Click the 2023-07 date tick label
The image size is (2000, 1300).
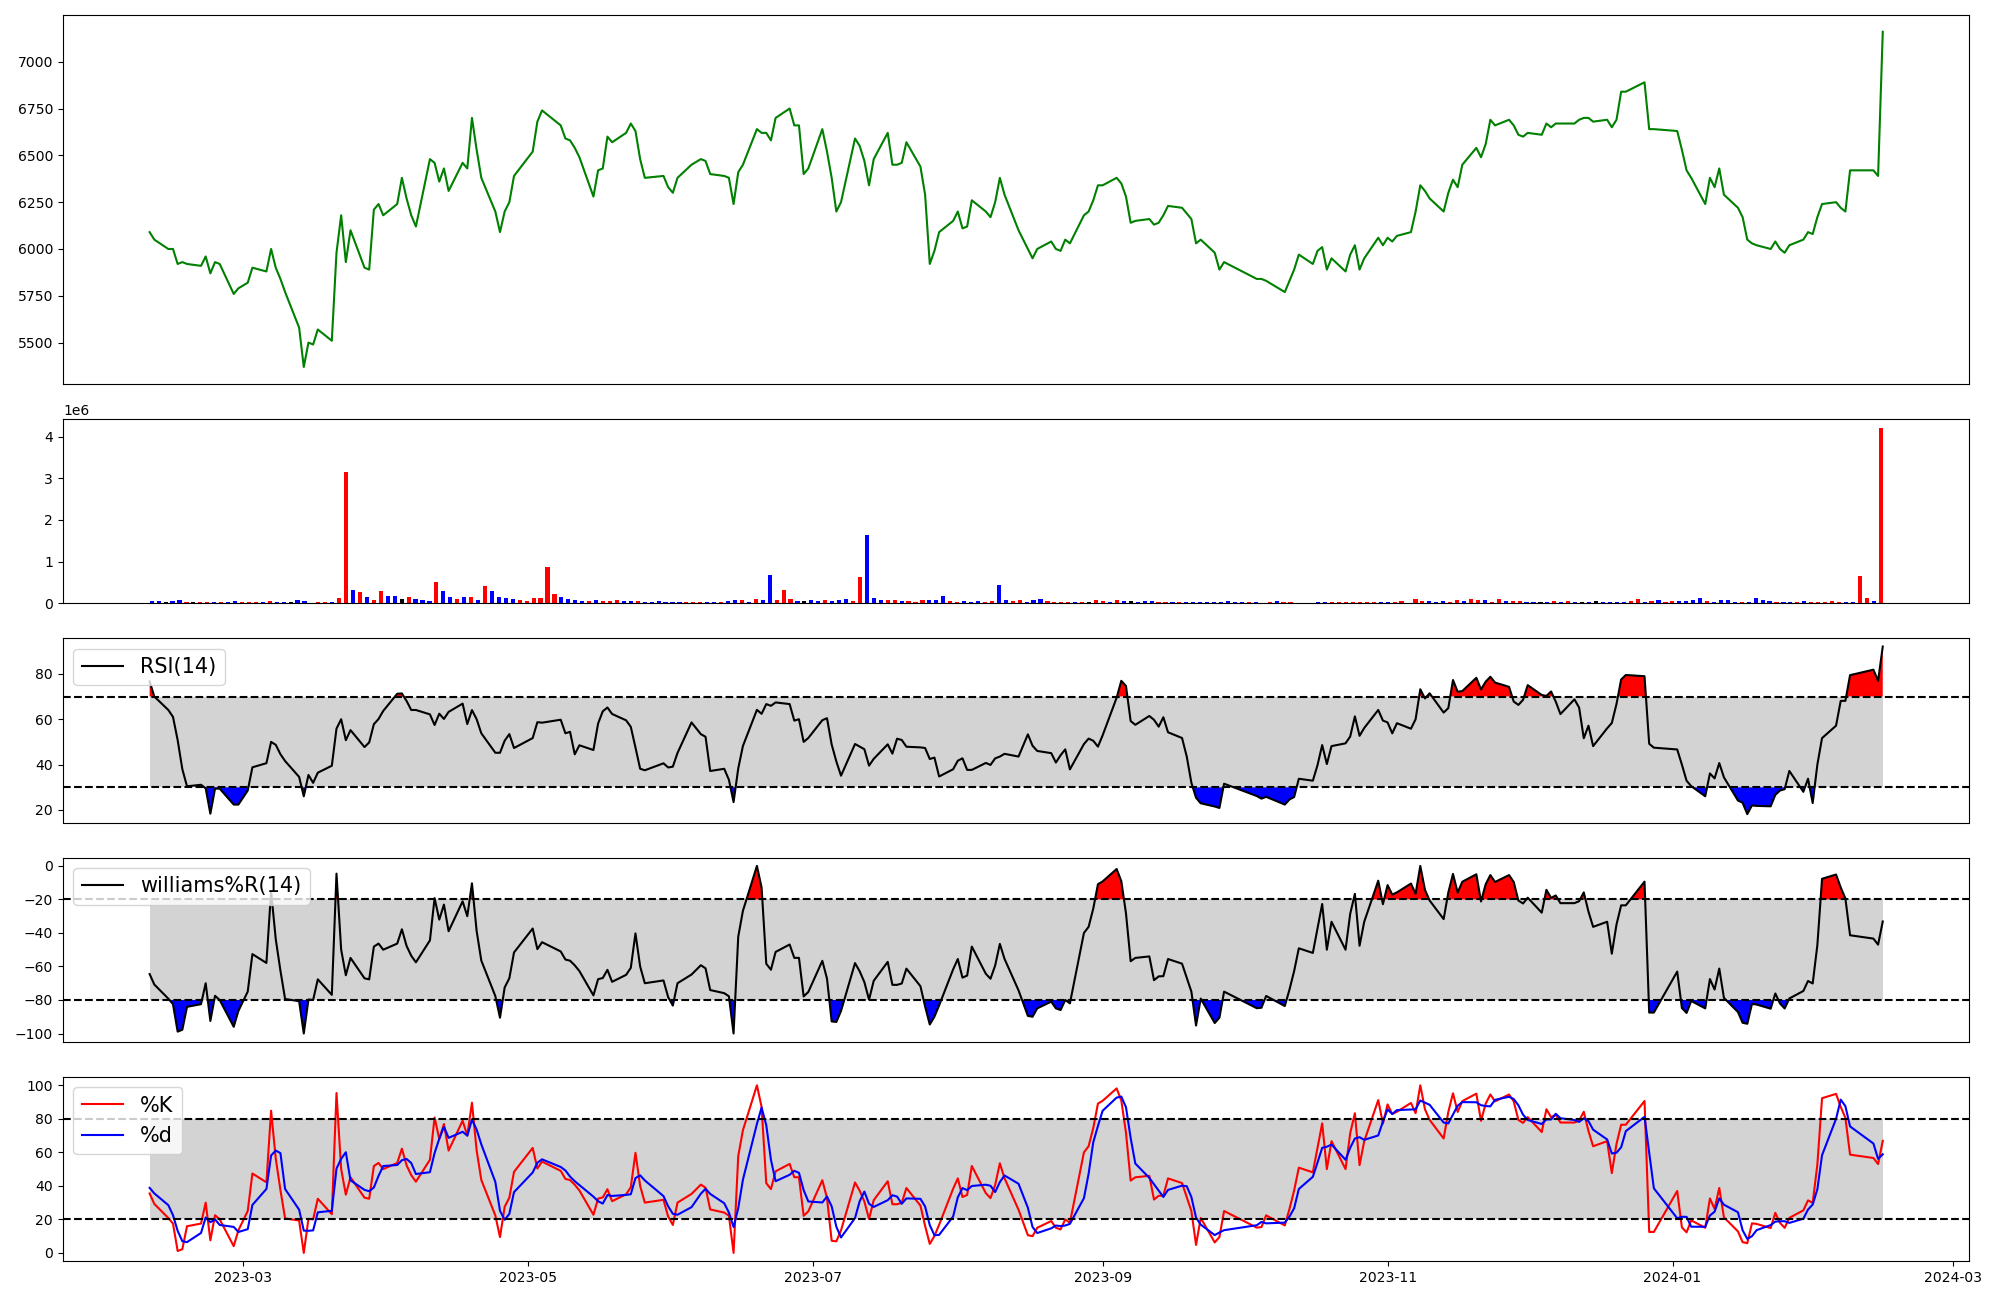point(813,1277)
